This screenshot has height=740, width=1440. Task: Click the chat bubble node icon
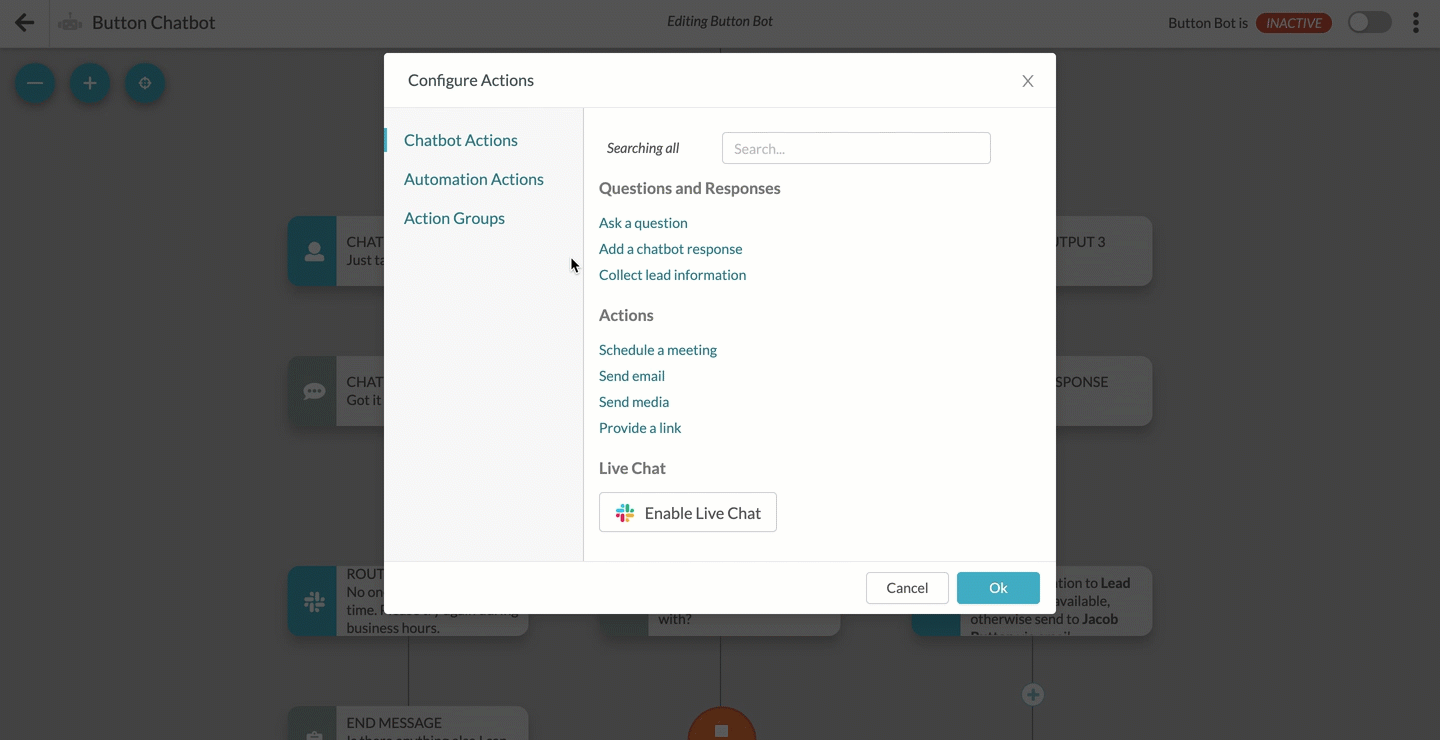[x=314, y=391]
